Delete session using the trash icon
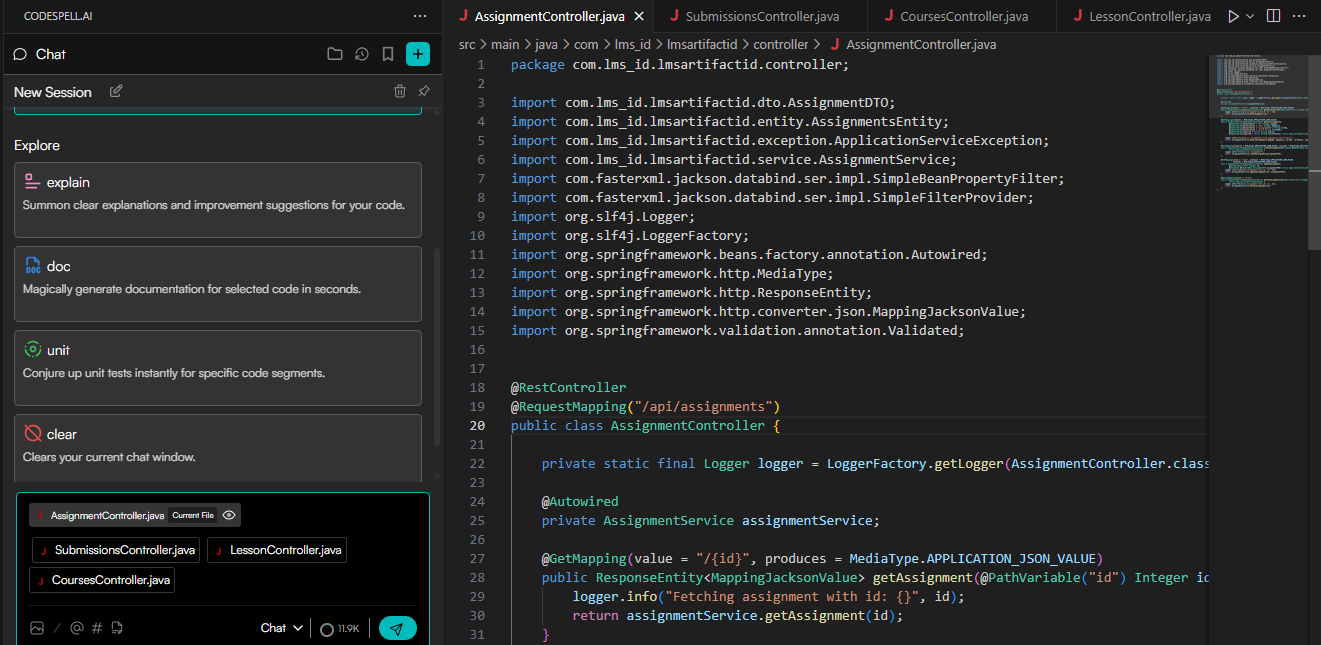 pyautogui.click(x=400, y=91)
